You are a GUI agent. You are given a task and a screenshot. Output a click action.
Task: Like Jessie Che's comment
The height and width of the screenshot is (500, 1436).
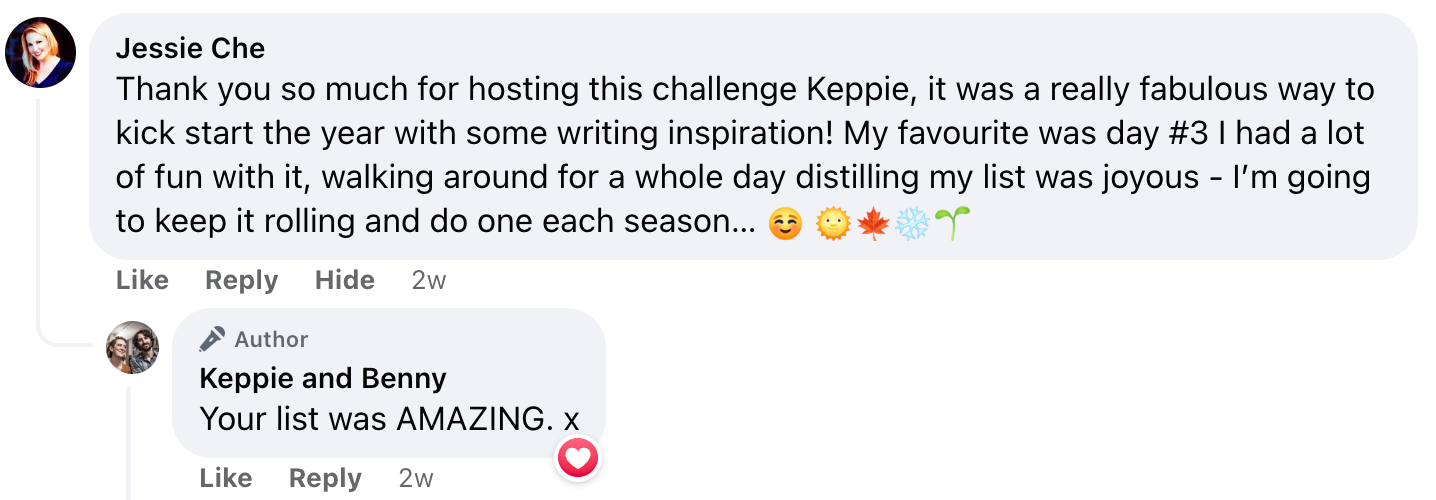click(x=142, y=281)
